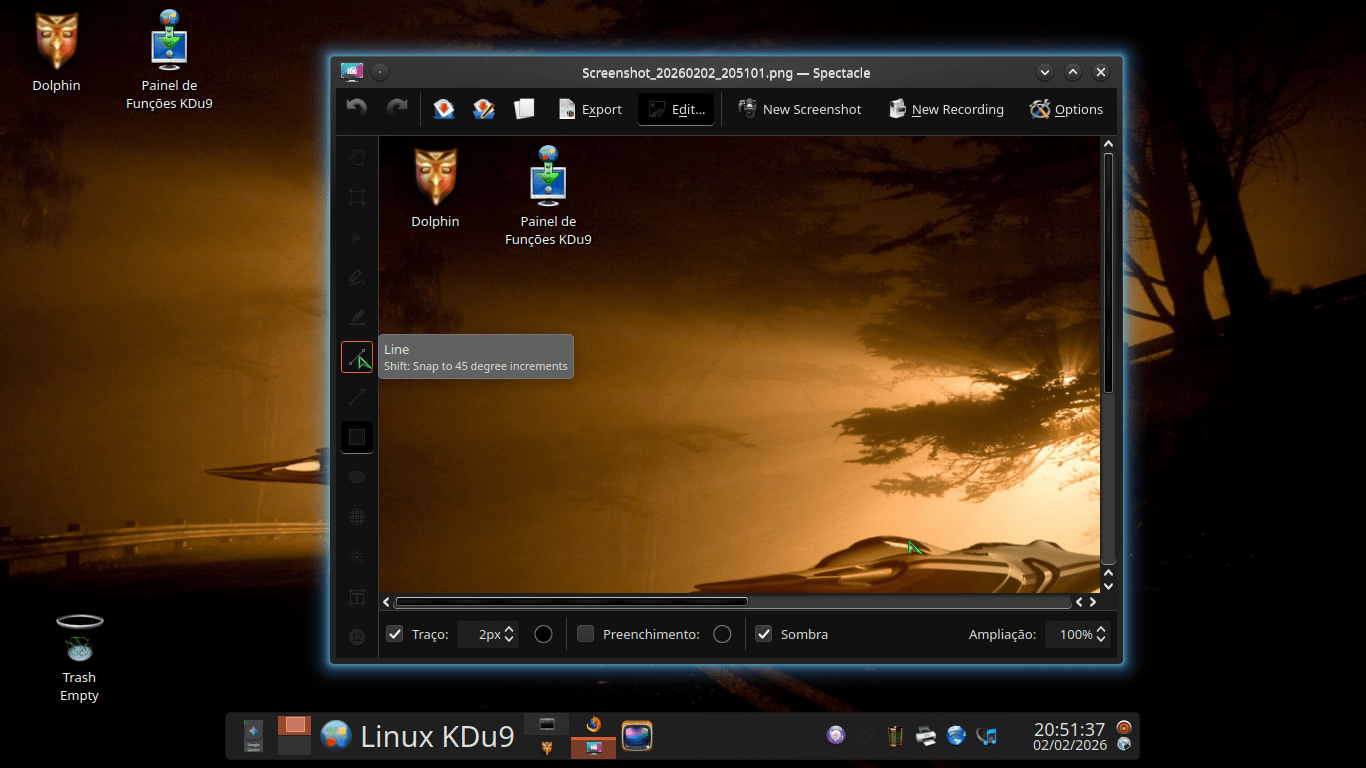This screenshot has height=768, width=1366.
Task: Select the Arrow annotation tool
Action: tap(357, 397)
